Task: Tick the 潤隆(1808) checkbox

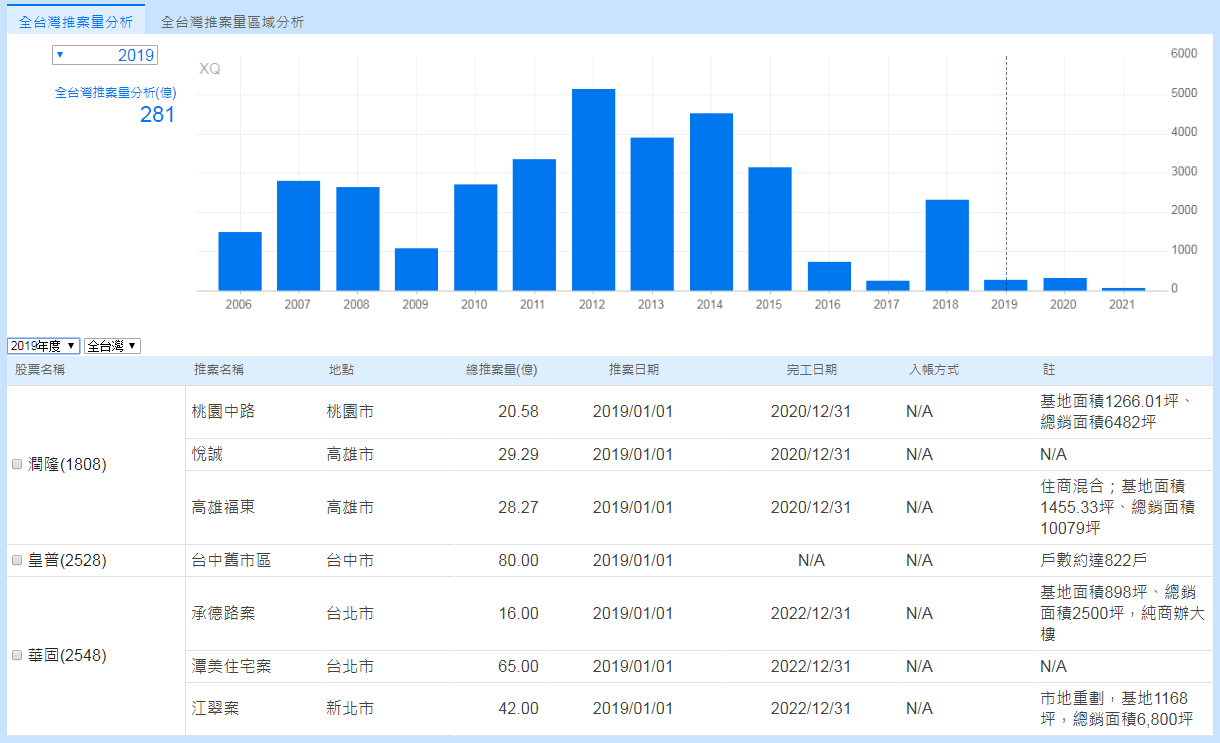Action: click(16, 464)
